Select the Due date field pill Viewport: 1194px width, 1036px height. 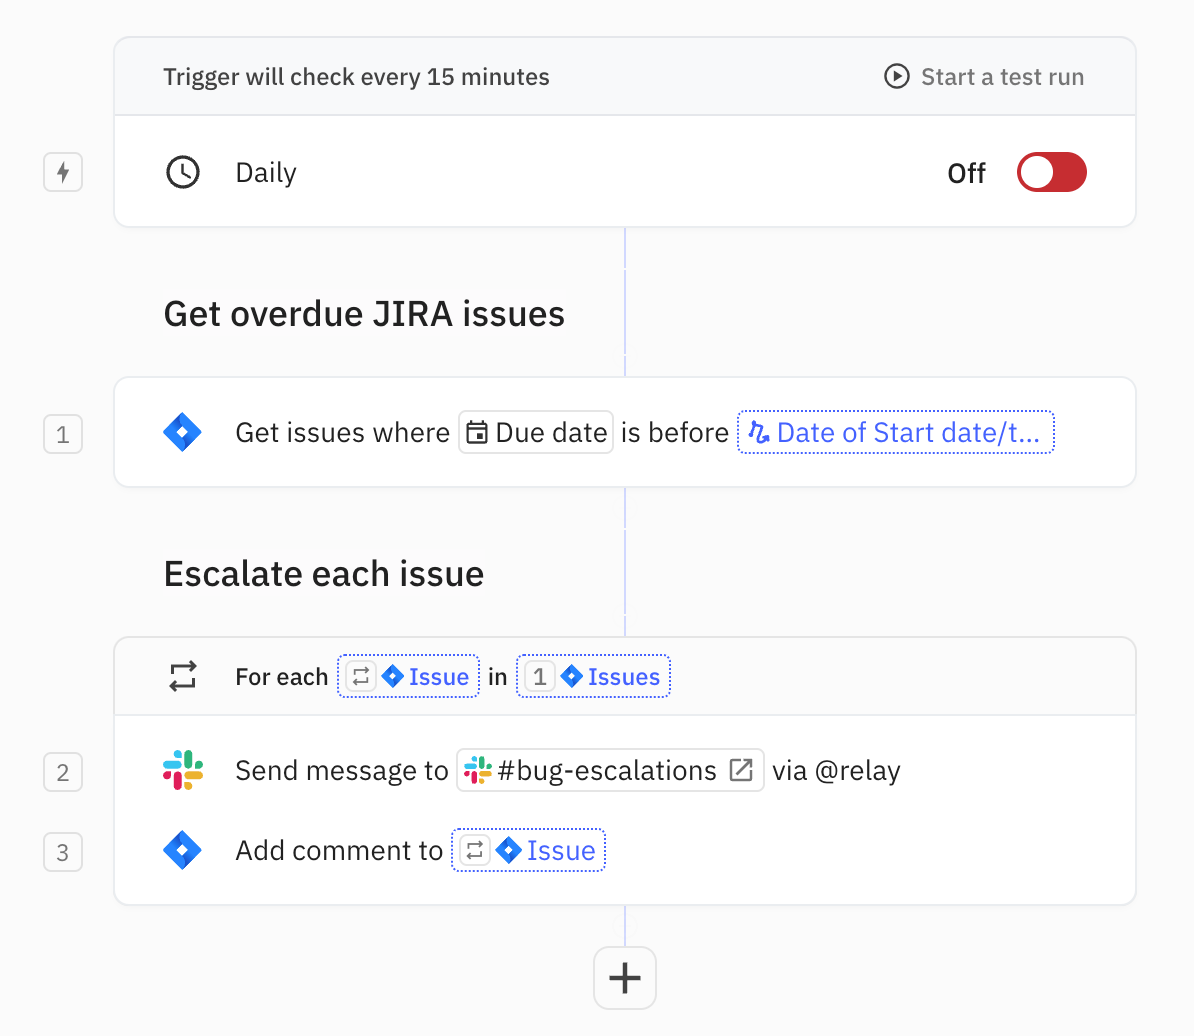pos(536,432)
